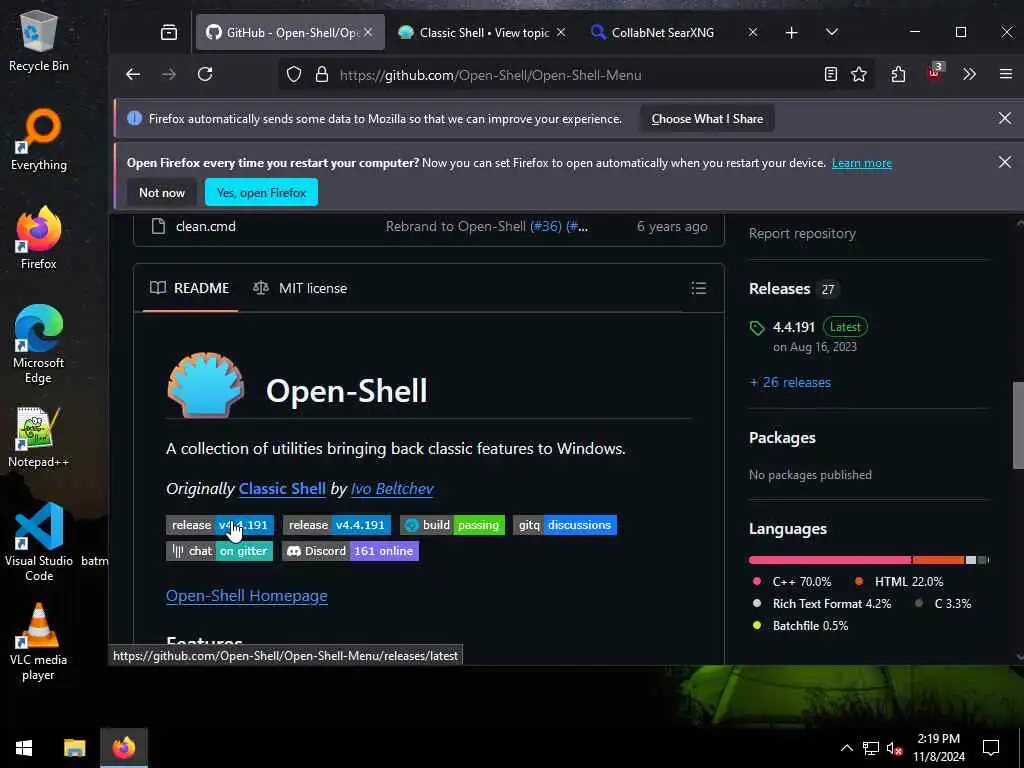The width and height of the screenshot is (1024, 768).
Task: Click the site security padlock icon
Action: point(321,74)
